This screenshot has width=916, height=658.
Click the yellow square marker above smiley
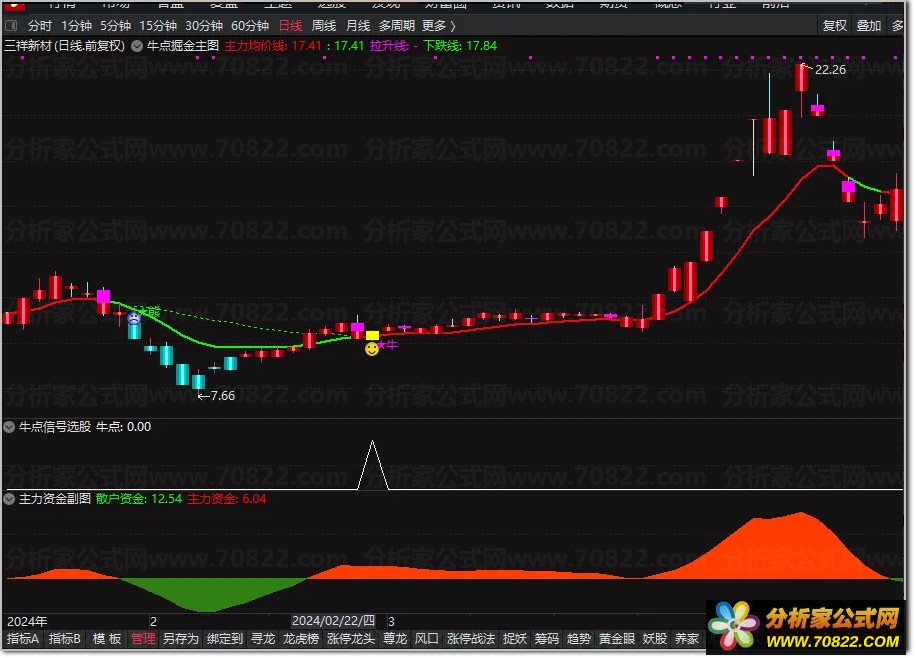[372, 335]
